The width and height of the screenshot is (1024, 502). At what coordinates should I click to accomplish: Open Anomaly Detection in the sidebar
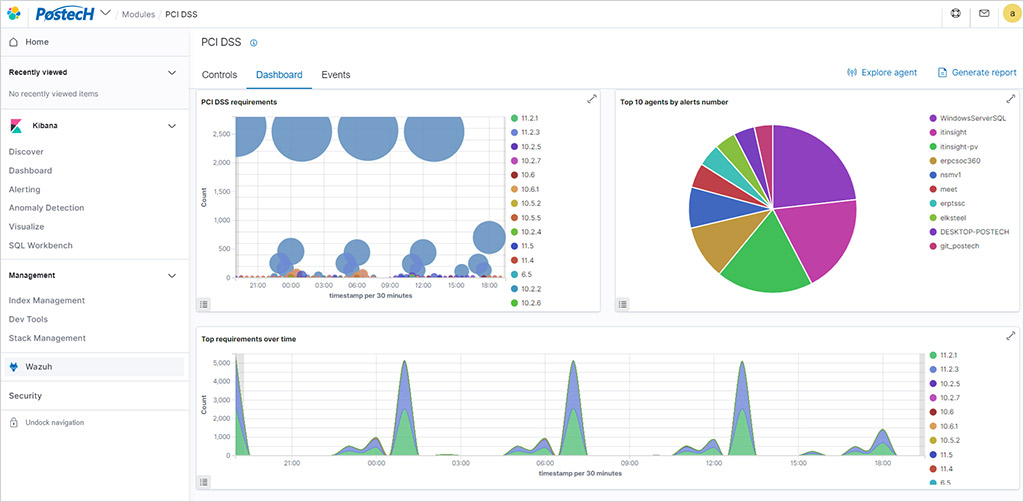46,208
